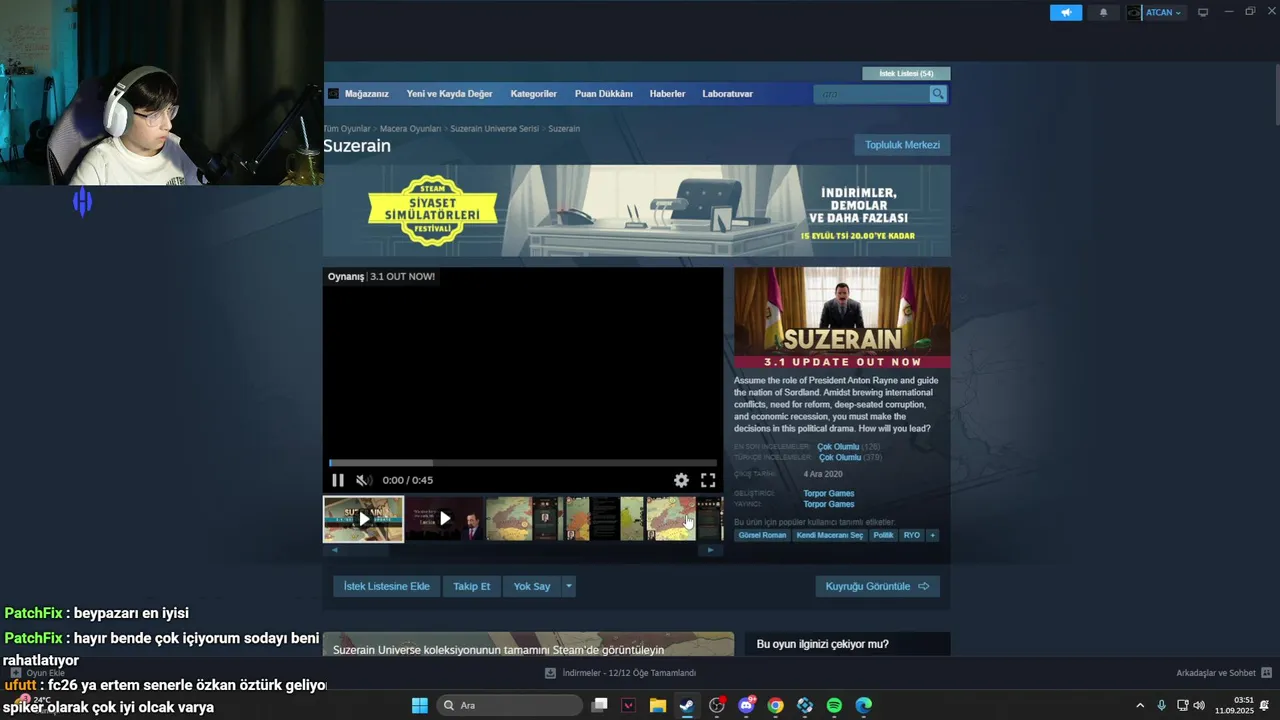The width and height of the screenshot is (1280, 720).
Task: Click the plus button to add tags
Action: 932,535
